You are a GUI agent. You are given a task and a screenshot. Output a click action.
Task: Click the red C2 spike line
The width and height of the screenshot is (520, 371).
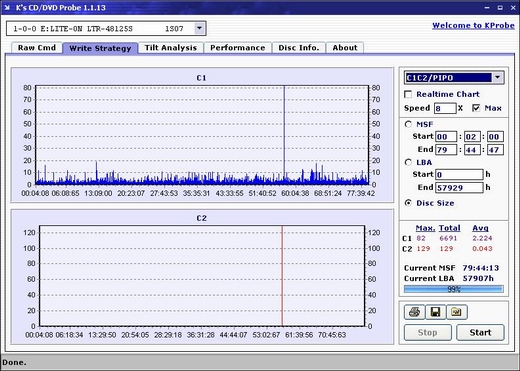point(282,276)
